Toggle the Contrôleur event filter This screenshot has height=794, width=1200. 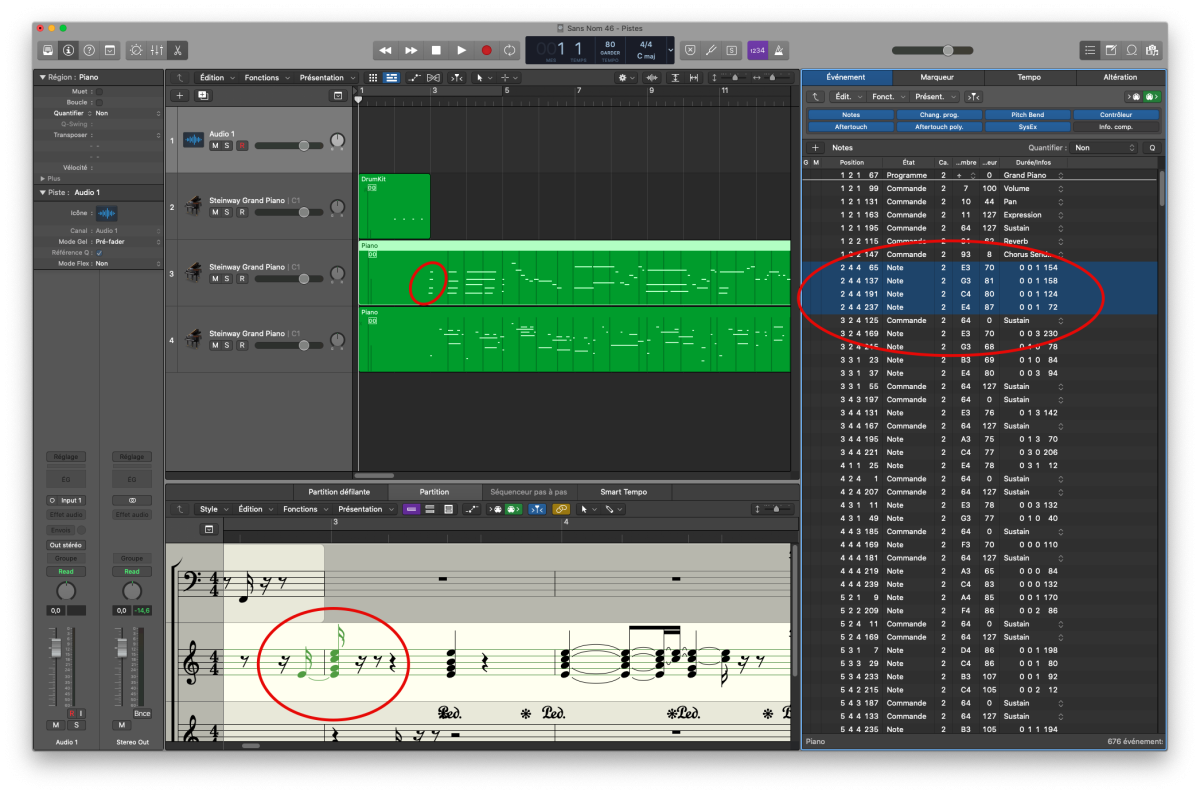(x=1116, y=115)
